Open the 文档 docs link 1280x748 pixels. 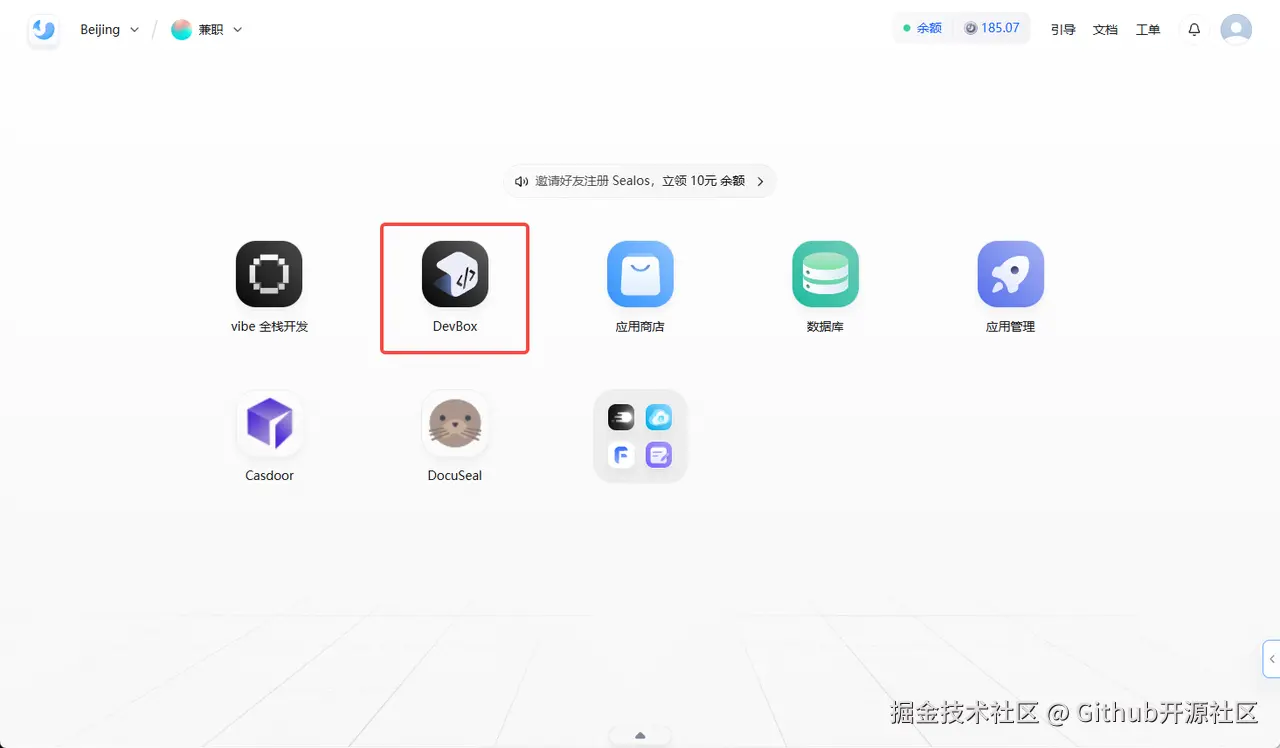1105,30
